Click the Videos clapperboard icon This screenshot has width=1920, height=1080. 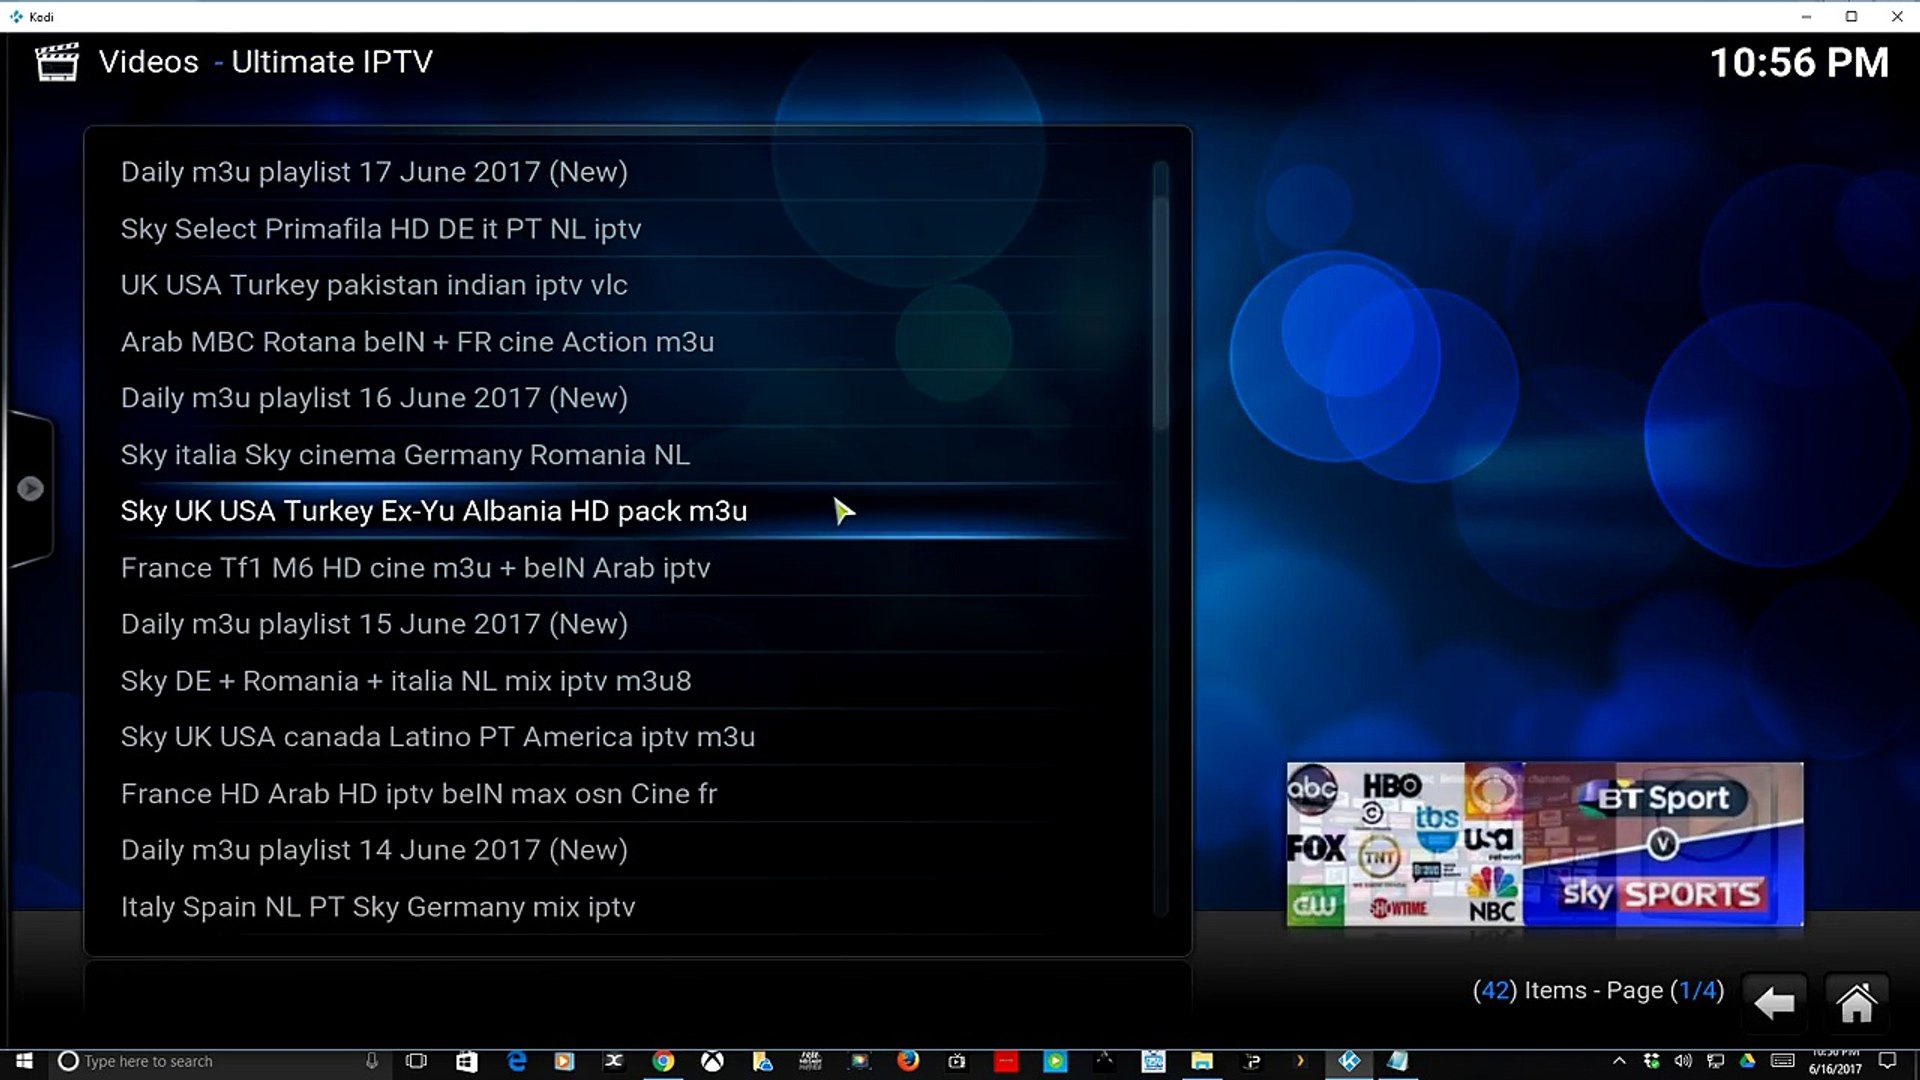tap(57, 62)
